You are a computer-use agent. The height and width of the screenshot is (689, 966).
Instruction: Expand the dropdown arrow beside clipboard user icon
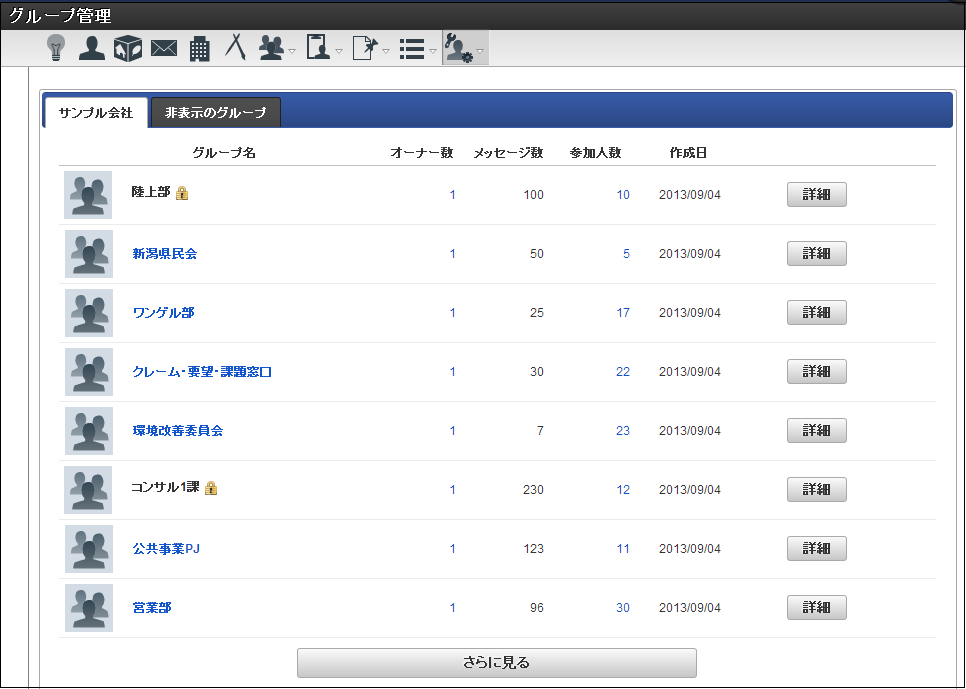[339, 51]
